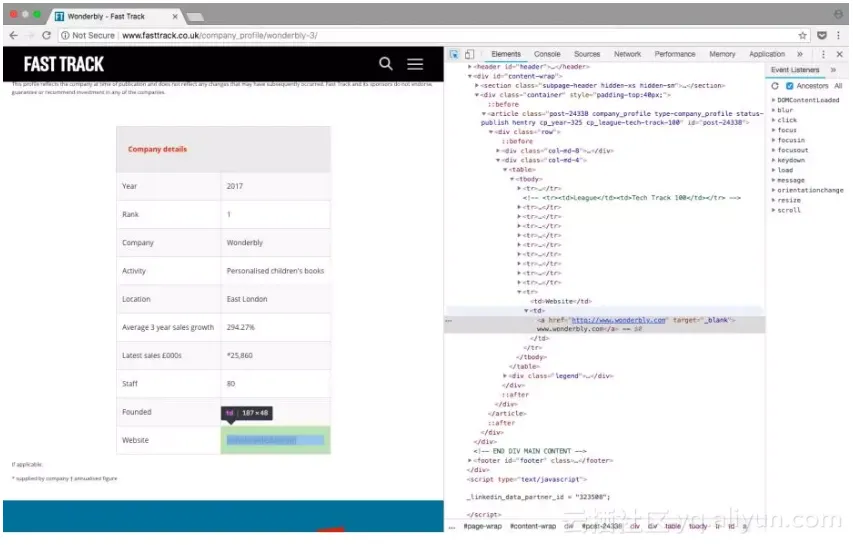Image resolution: width=853 pixels, height=545 pixels.
Task: Open the Elements tab
Action: (x=506, y=54)
